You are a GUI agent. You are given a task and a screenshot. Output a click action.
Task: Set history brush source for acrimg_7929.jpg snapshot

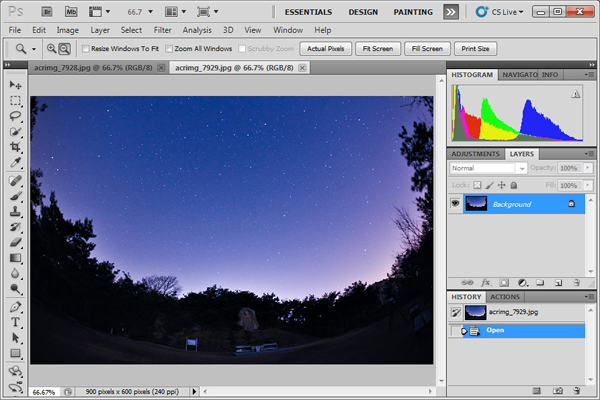(455, 312)
